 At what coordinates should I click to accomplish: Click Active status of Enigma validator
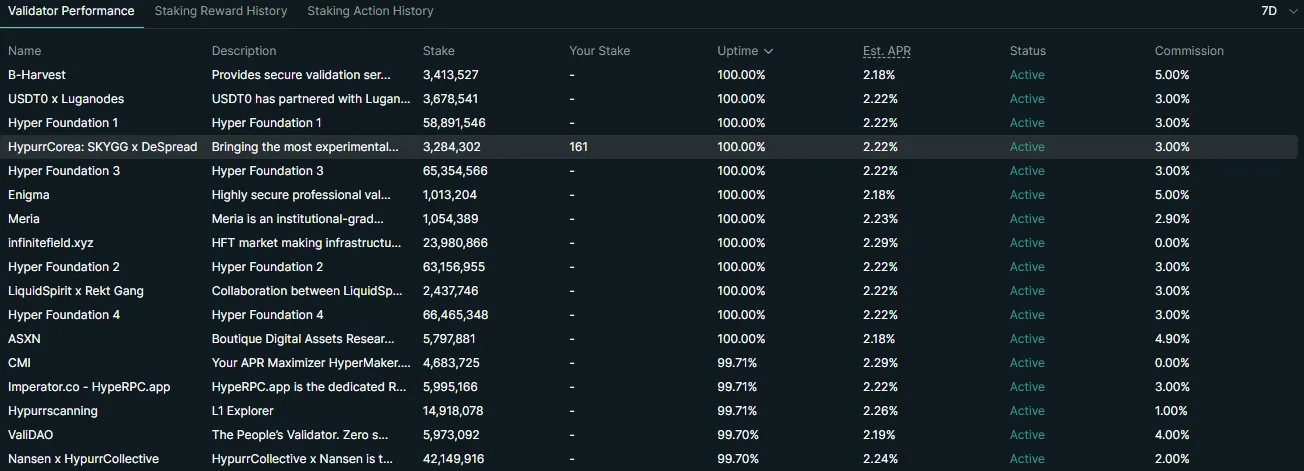(1027, 195)
